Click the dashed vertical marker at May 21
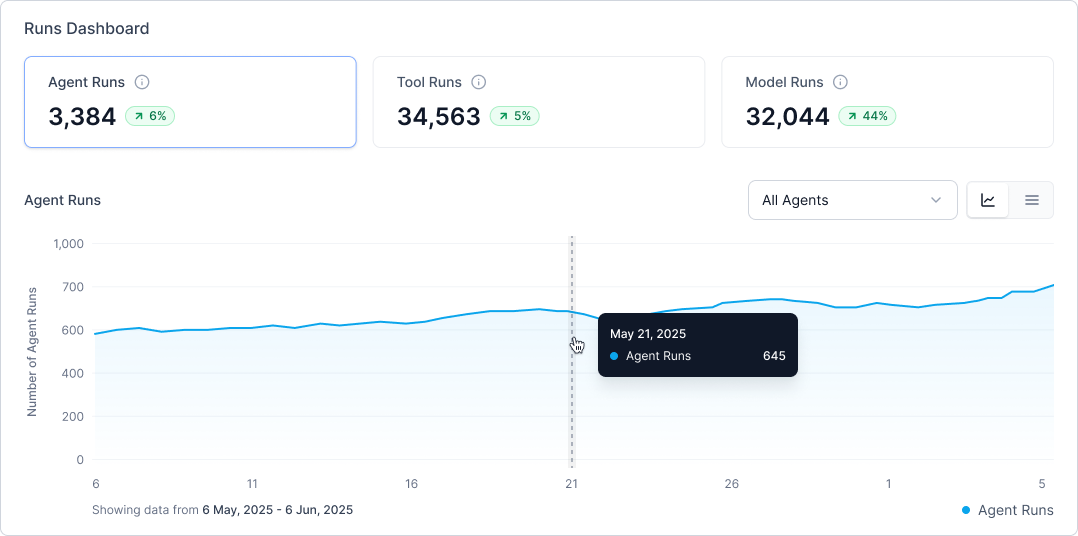 click(572, 420)
